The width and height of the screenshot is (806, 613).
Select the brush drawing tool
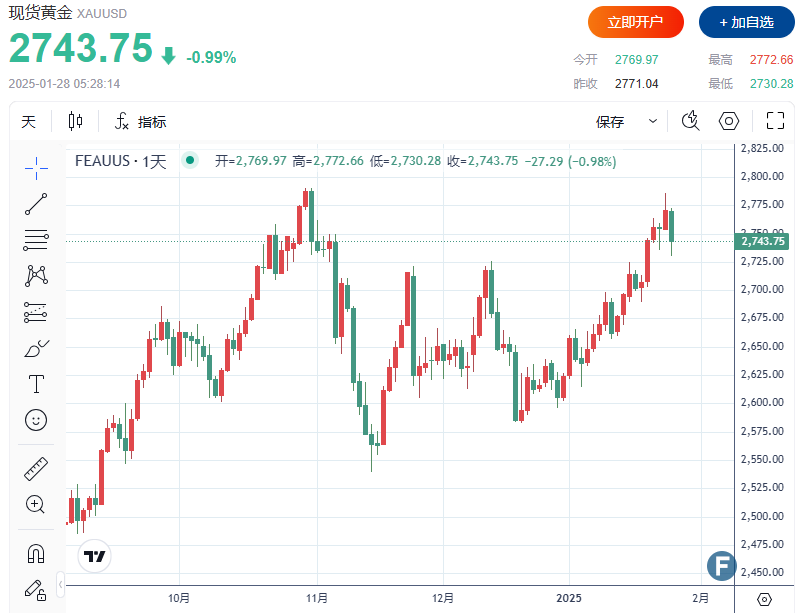click(36, 348)
